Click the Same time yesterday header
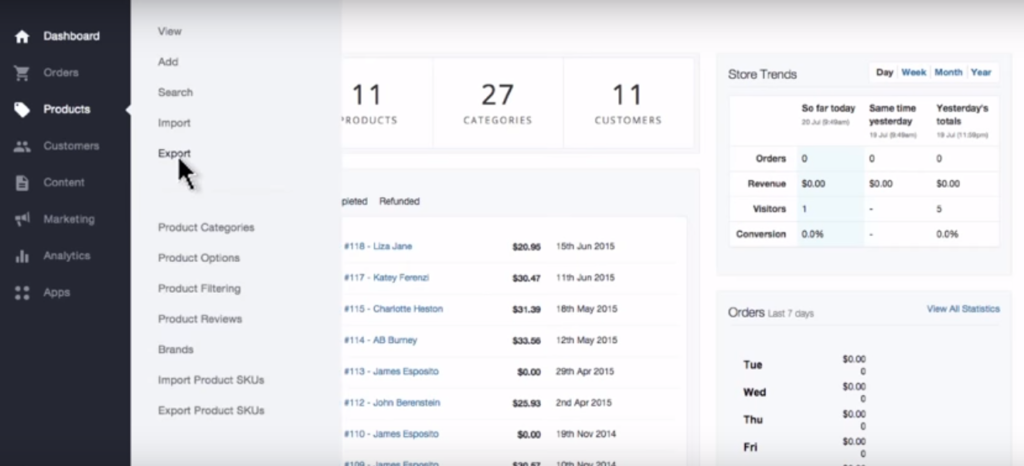 pos(893,114)
